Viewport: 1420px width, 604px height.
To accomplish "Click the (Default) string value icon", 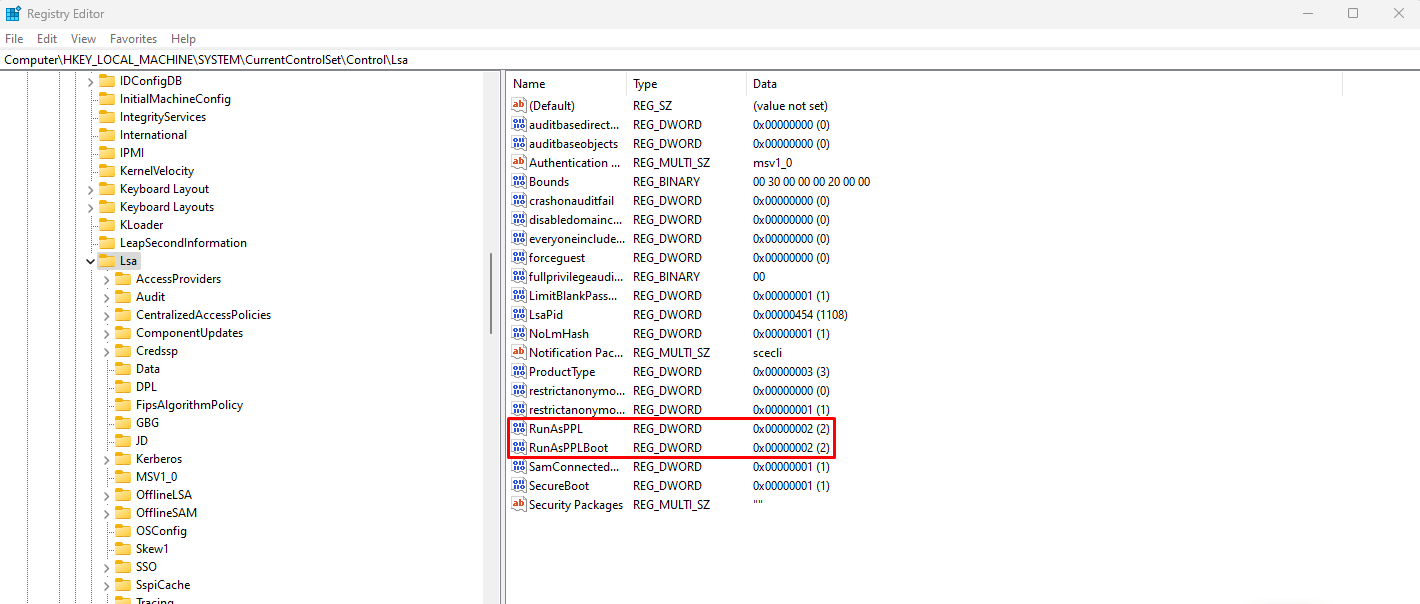I will [519, 106].
